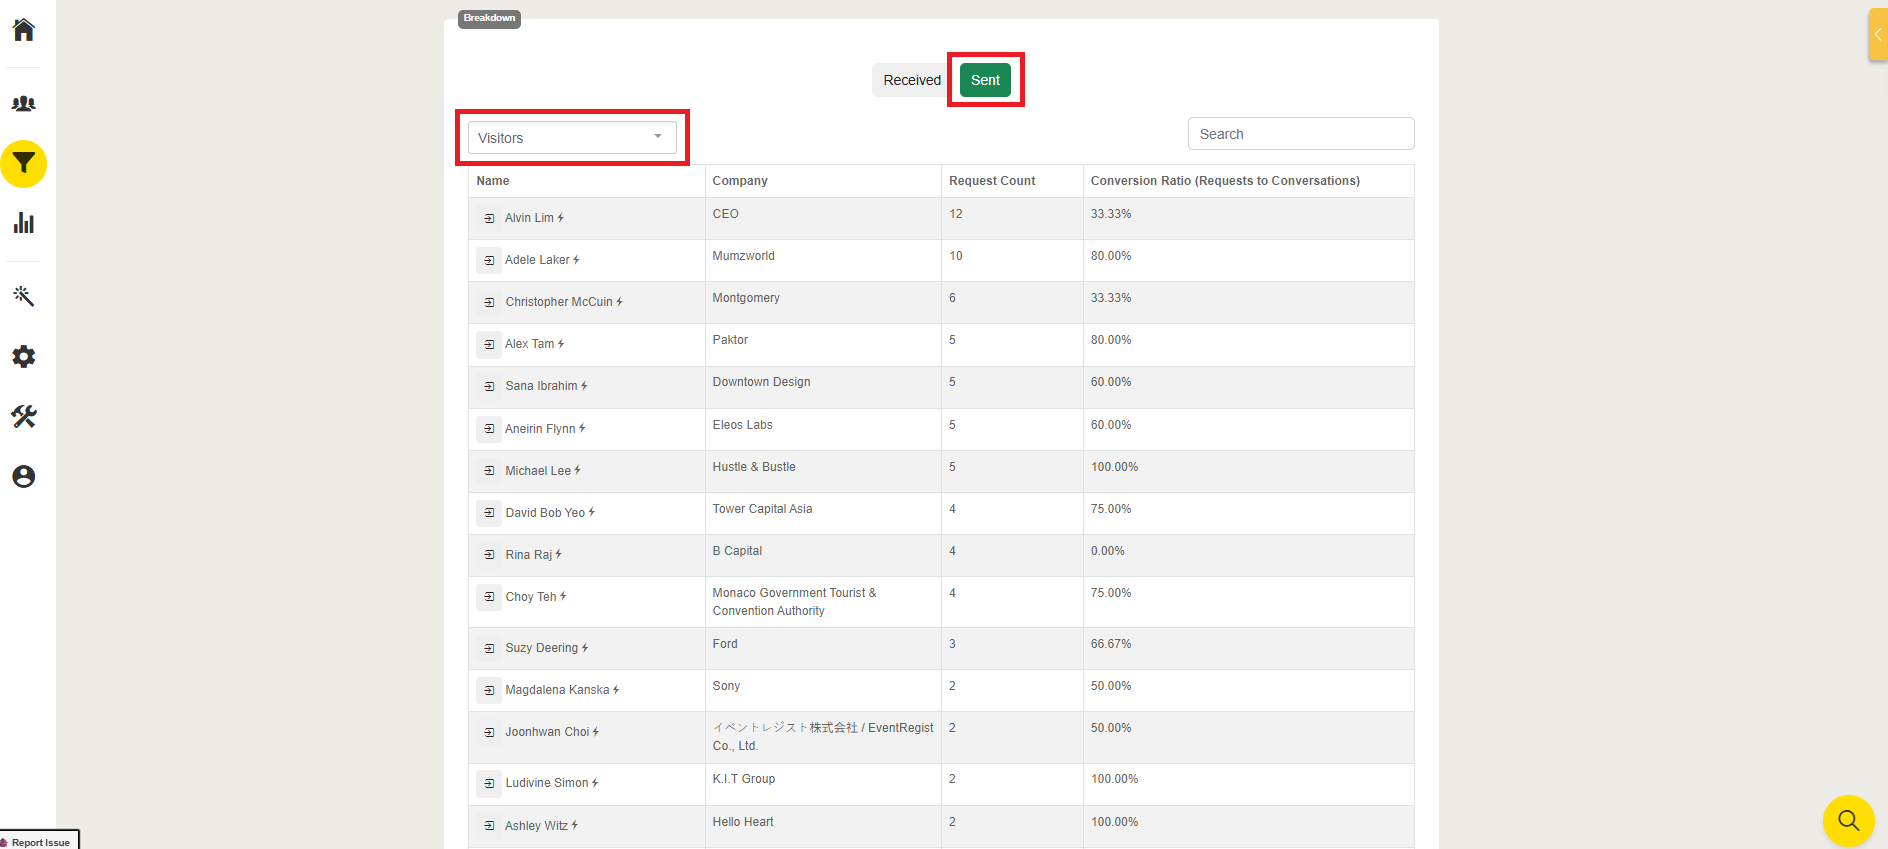
Task: Select request count 12 for Alvin Lim
Action: [956, 214]
